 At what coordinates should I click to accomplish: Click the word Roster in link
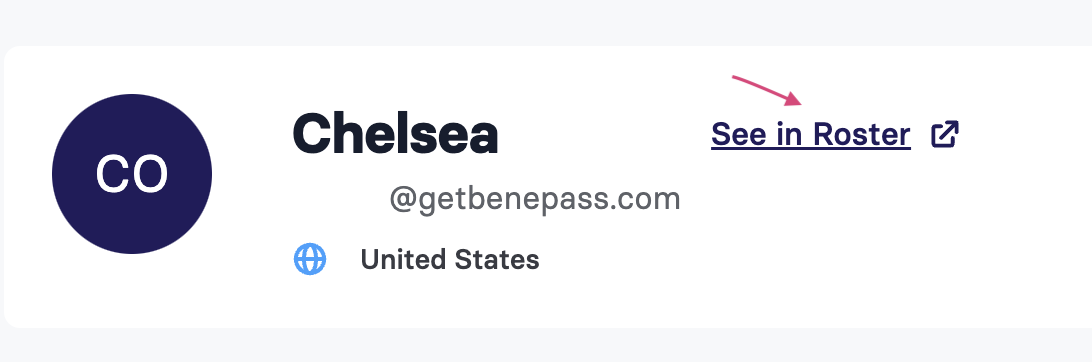pos(861,134)
